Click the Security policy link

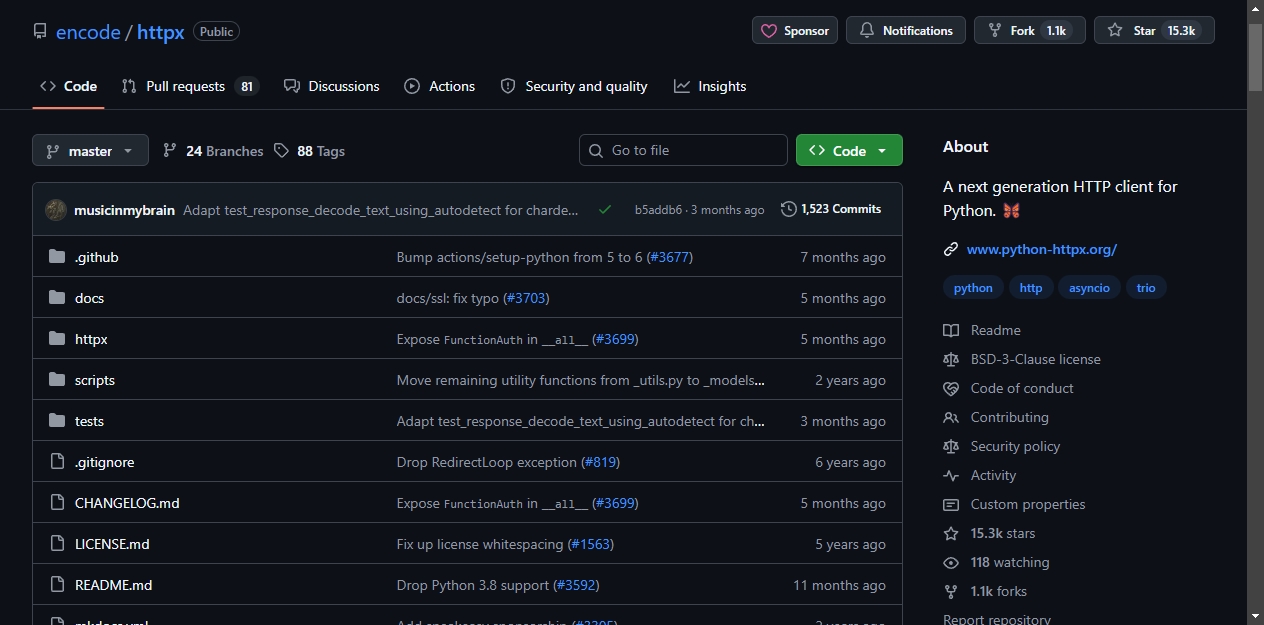(x=1015, y=446)
